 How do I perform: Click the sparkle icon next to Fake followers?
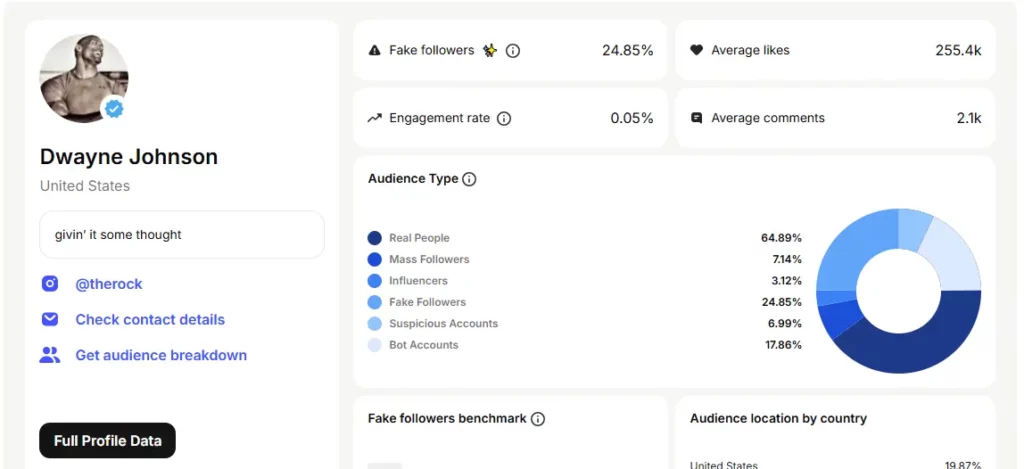click(490, 50)
